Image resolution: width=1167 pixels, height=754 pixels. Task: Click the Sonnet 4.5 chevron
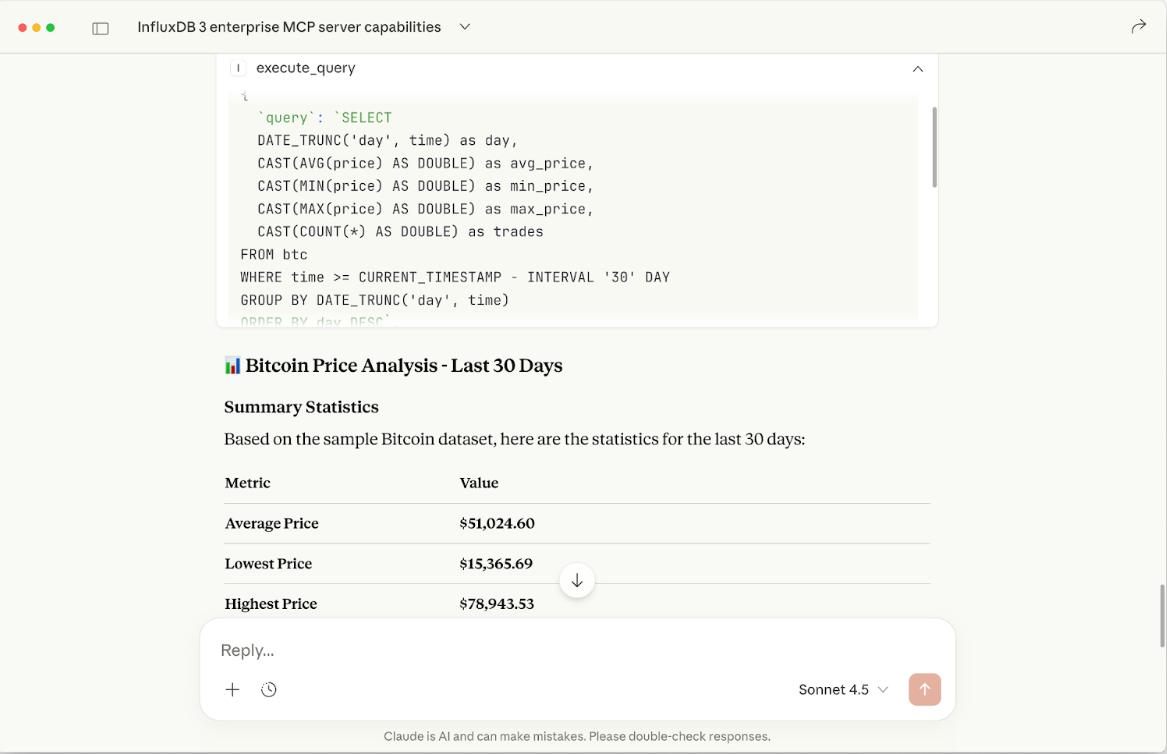pyautogui.click(x=884, y=689)
